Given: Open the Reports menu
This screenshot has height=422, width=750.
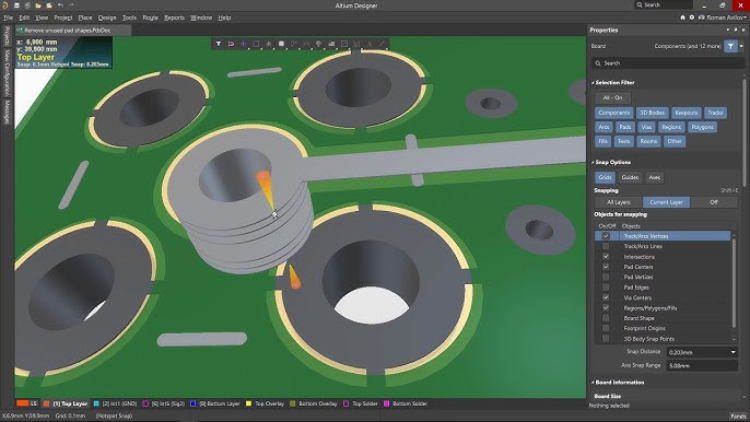Looking at the screenshot, I should (174, 17).
